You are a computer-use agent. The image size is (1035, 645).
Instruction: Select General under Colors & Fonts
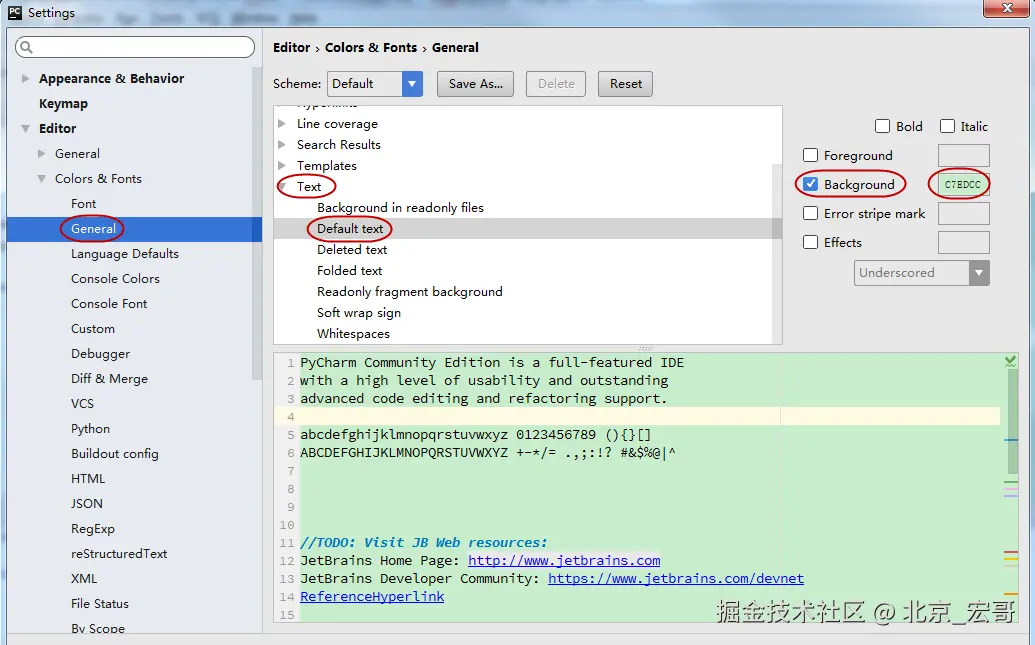(93, 229)
